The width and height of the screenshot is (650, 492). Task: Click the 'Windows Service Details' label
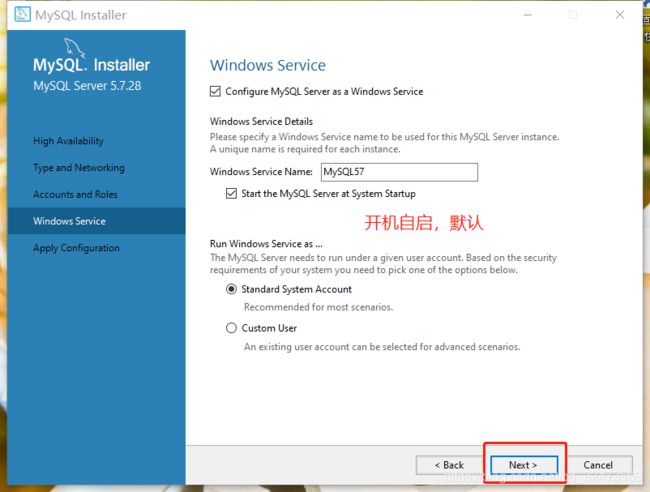click(x=261, y=121)
